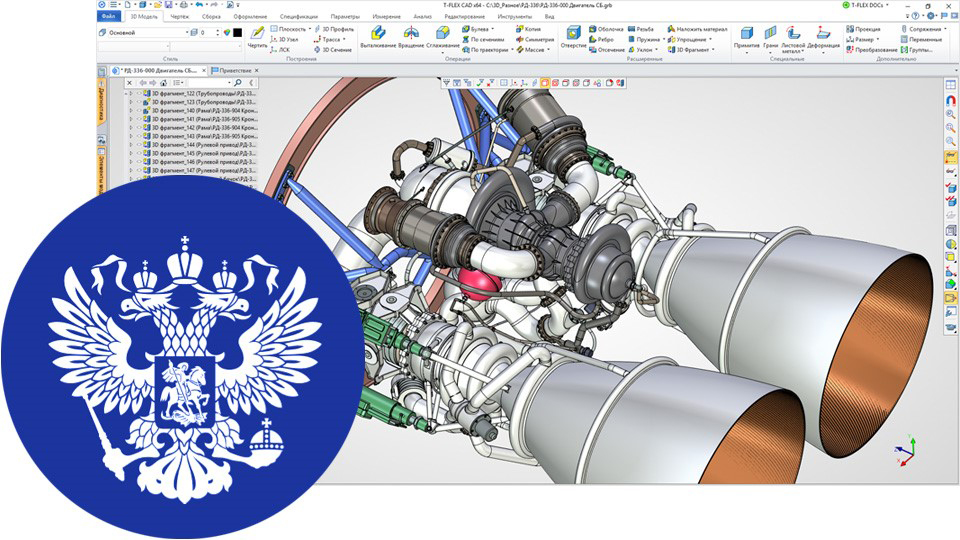This screenshot has width=960, height=540.
Task: Open the Отверстие hole tool
Action: pos(573,37)
